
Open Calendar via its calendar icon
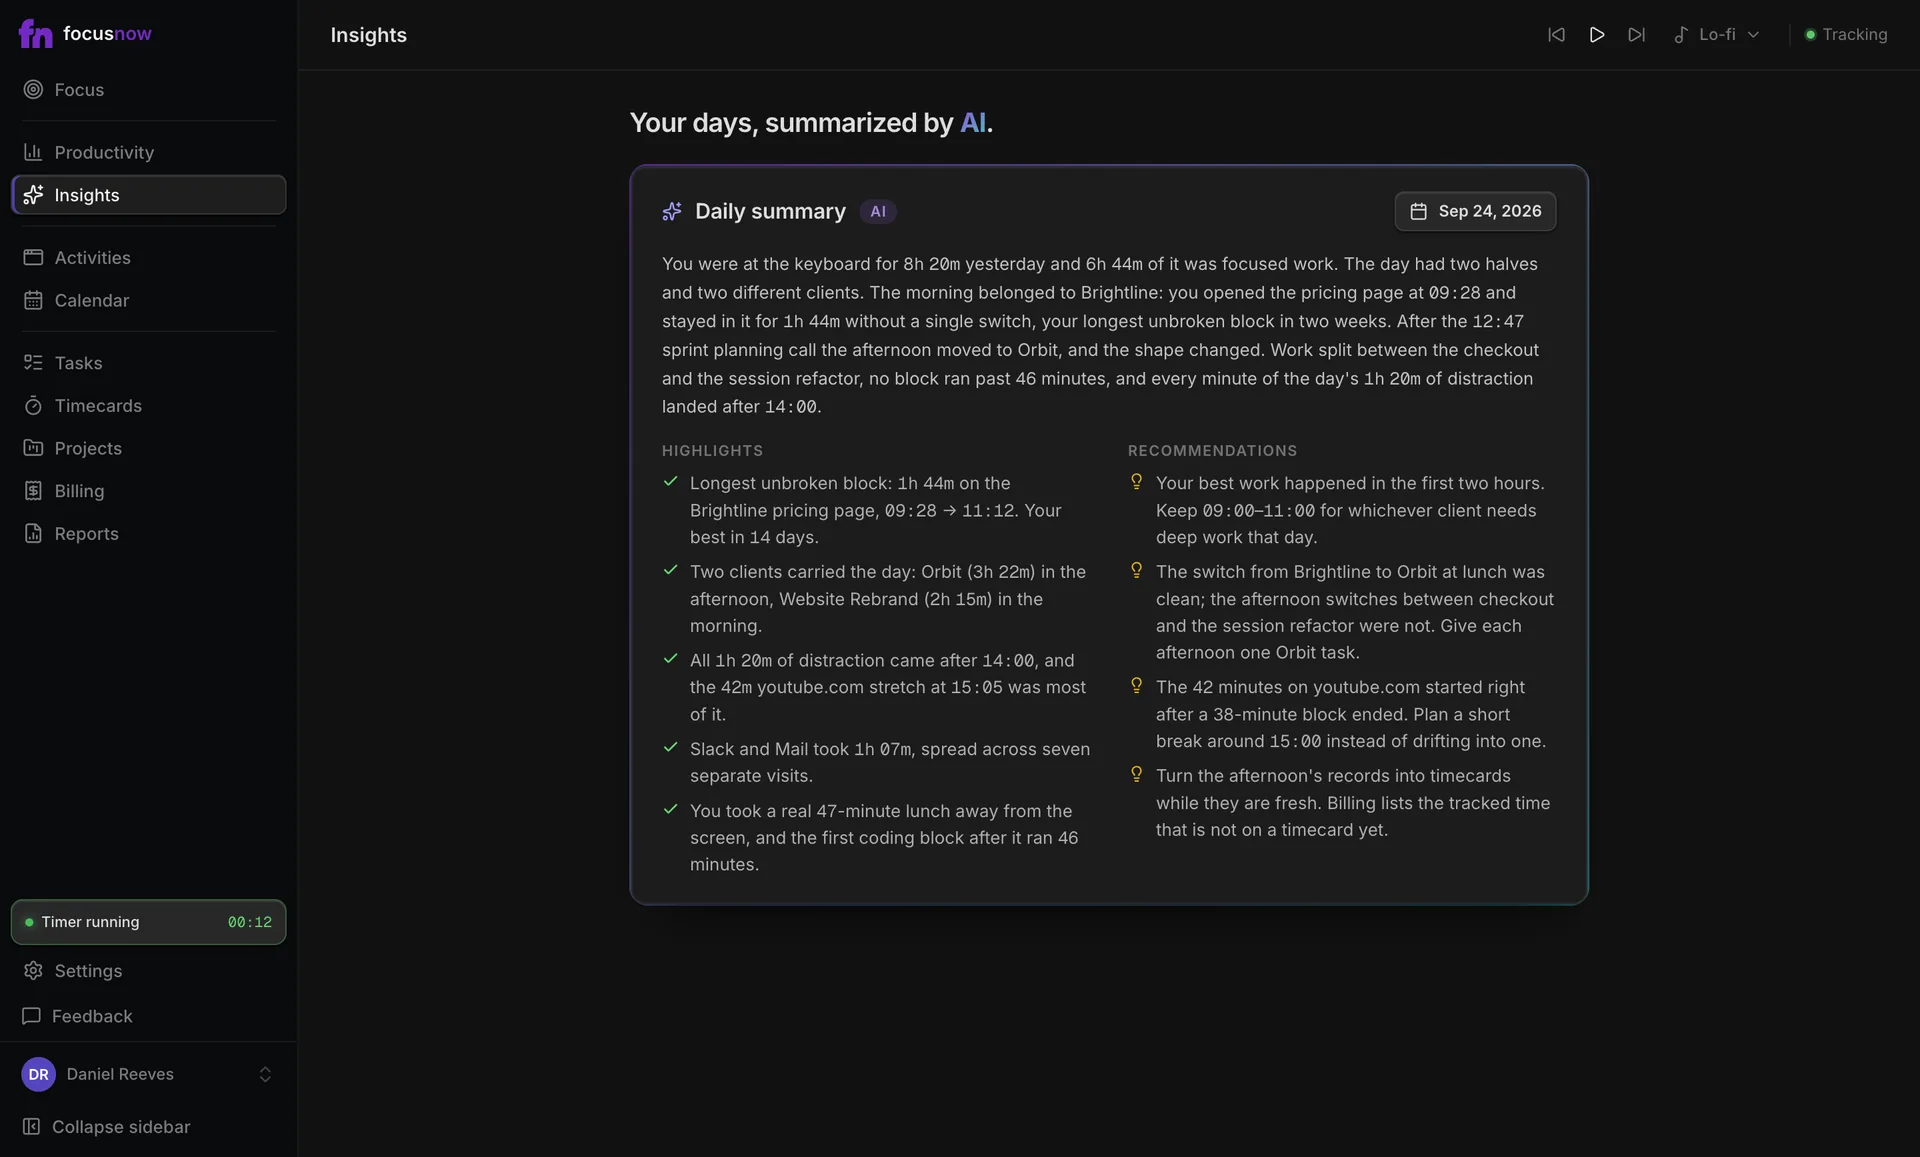pos(33,300)
